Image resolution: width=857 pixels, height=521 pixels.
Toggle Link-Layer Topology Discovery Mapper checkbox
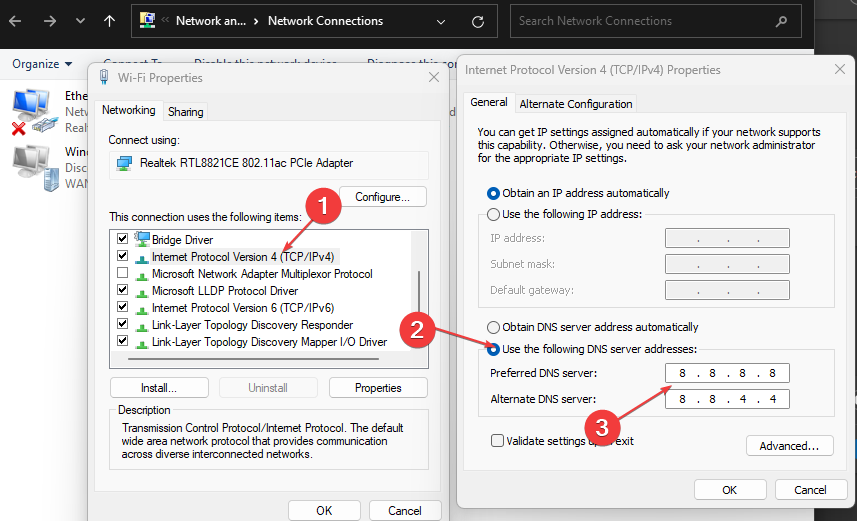click(122, 340)
